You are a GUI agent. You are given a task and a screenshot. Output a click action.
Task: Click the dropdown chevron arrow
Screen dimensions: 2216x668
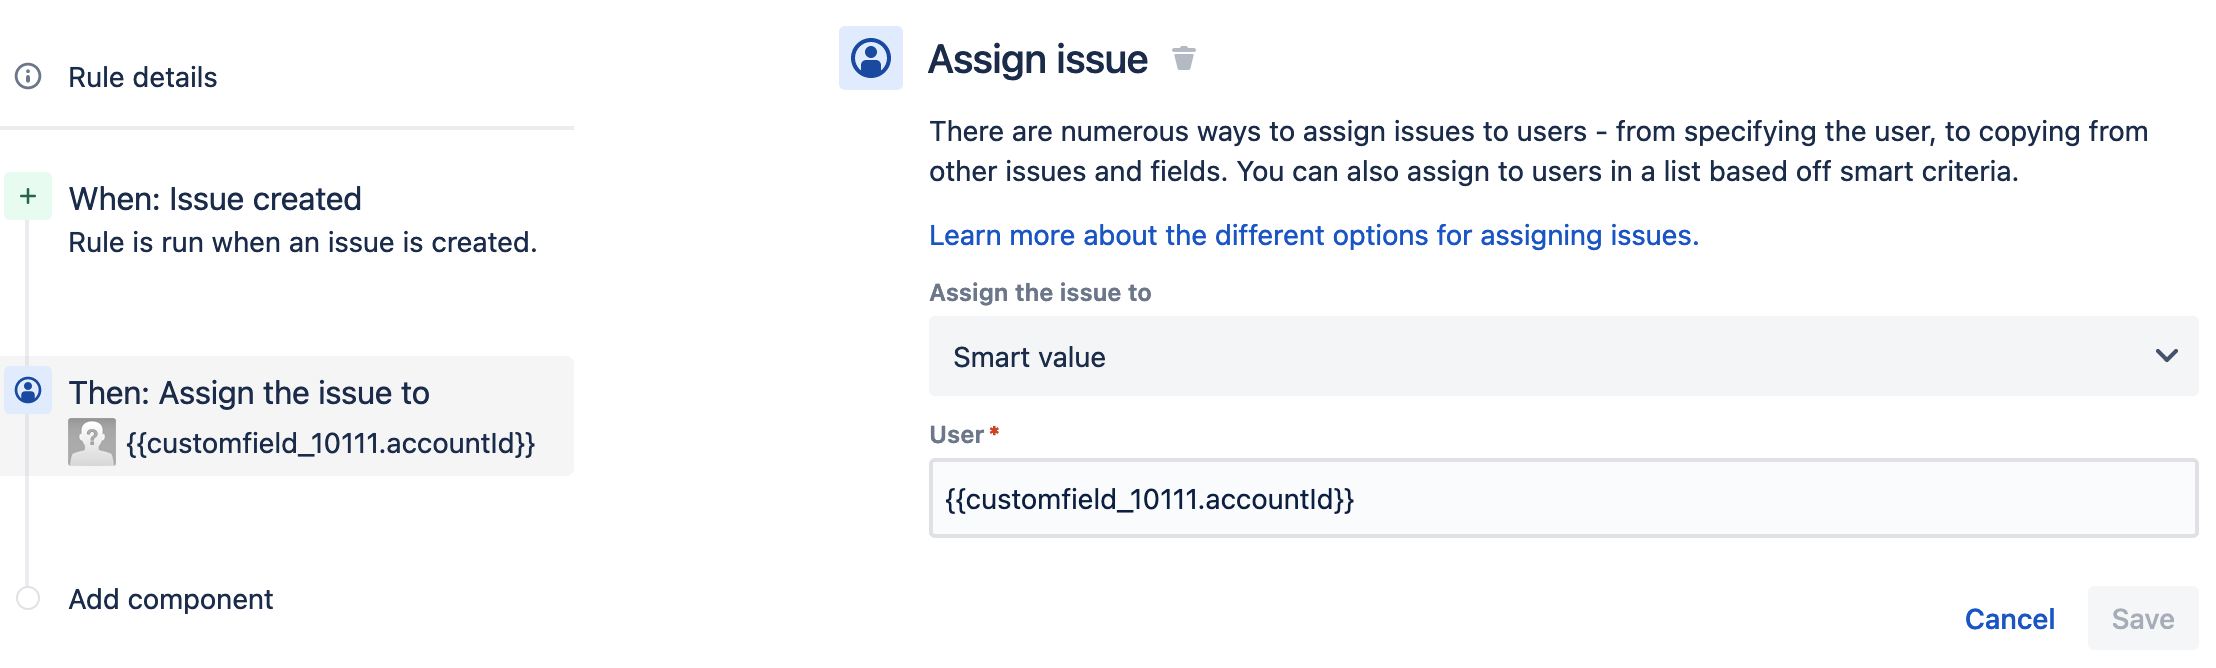(x=2166, y=356)
